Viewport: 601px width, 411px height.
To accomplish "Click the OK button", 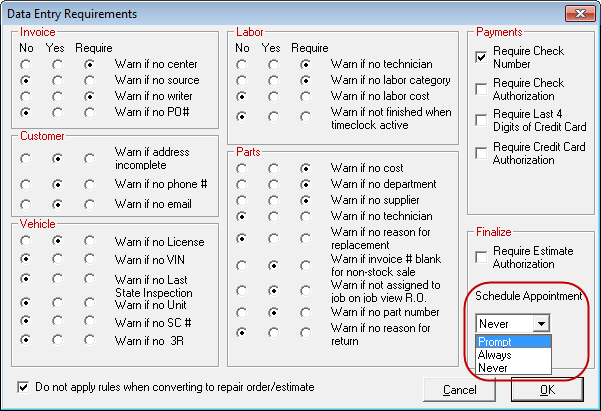I will pyautogui.click(x=547, y=390).
